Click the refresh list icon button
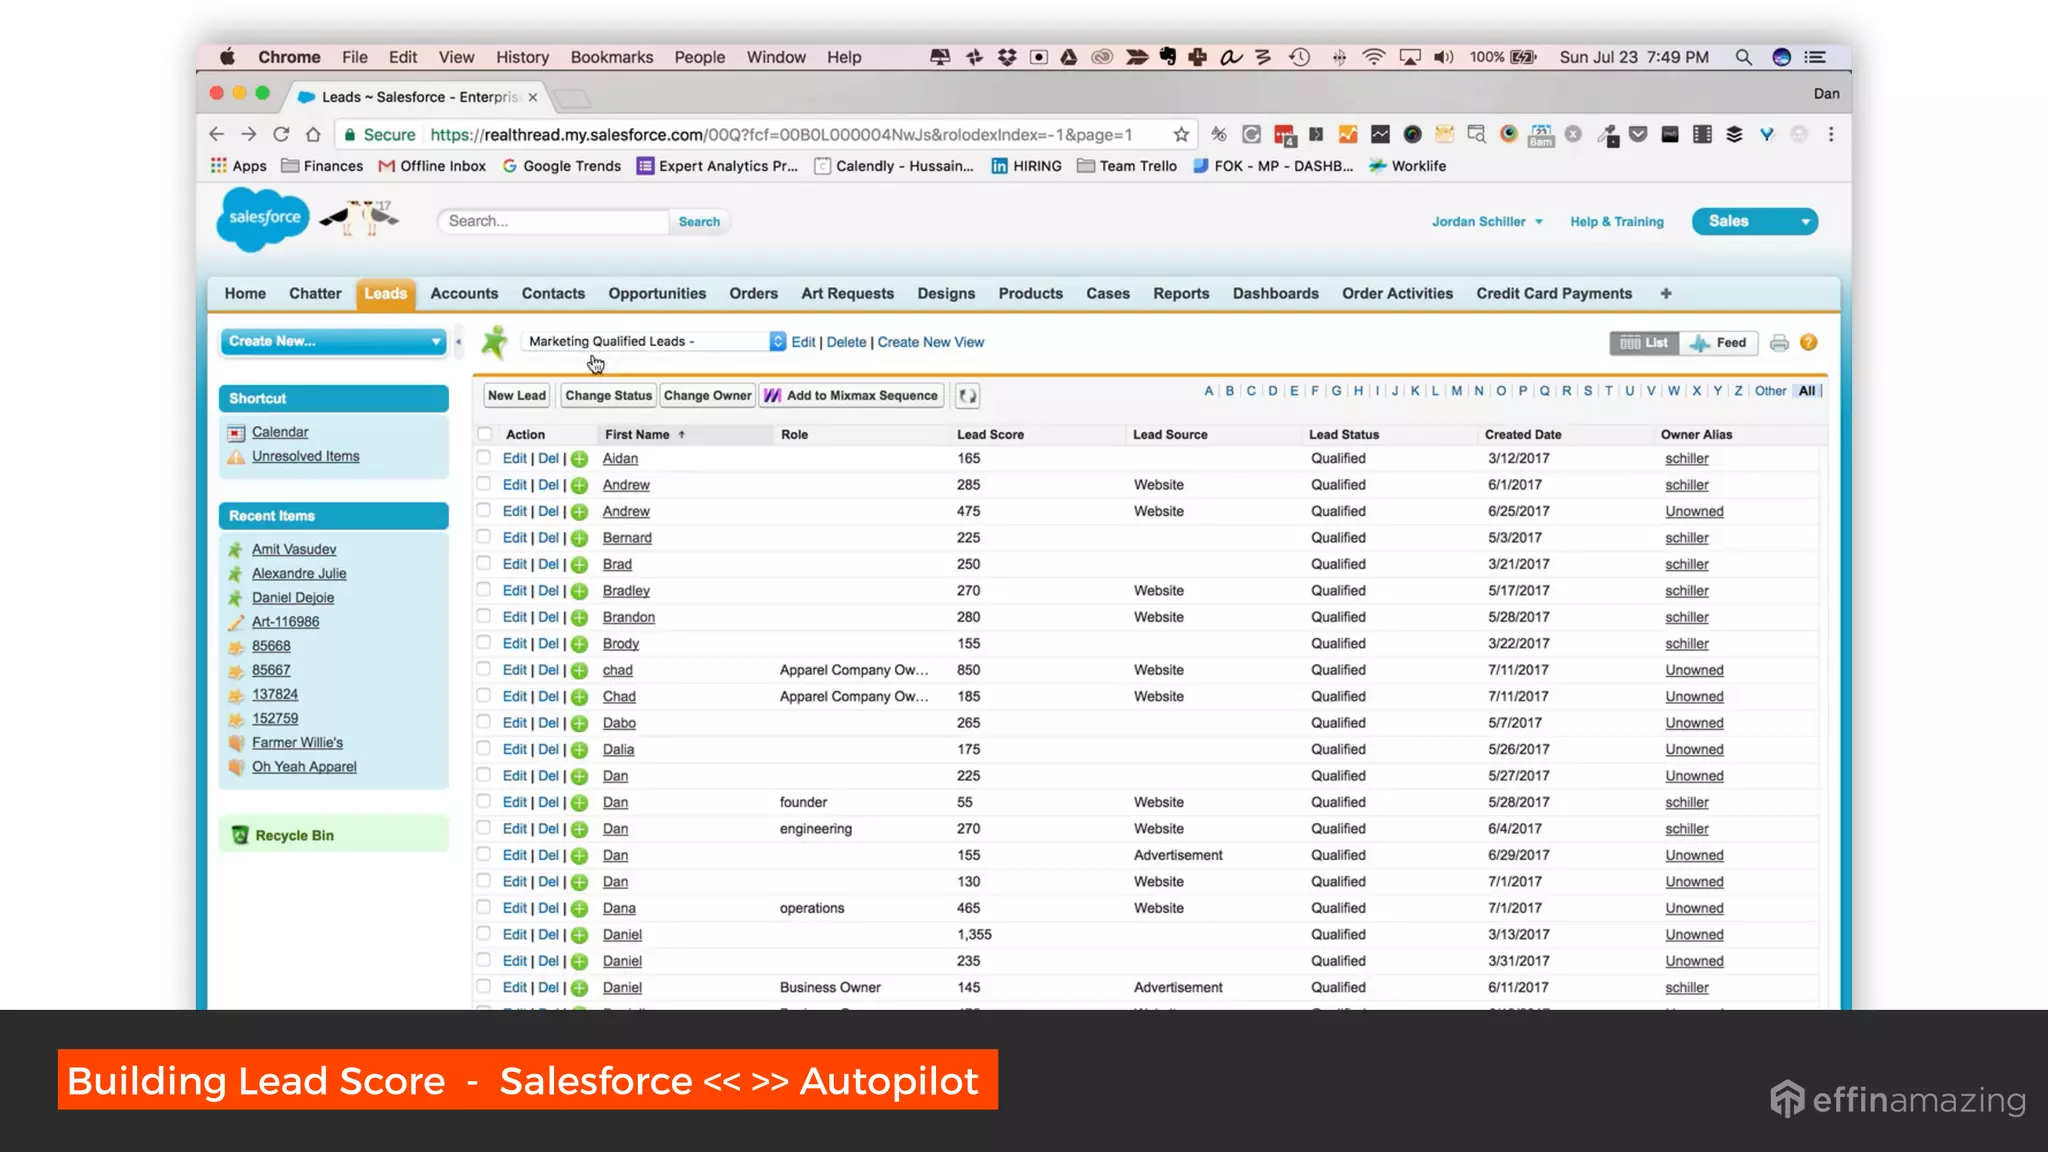The width and height of the screenshot is (2048, 1152). click(x=967, y=396)
